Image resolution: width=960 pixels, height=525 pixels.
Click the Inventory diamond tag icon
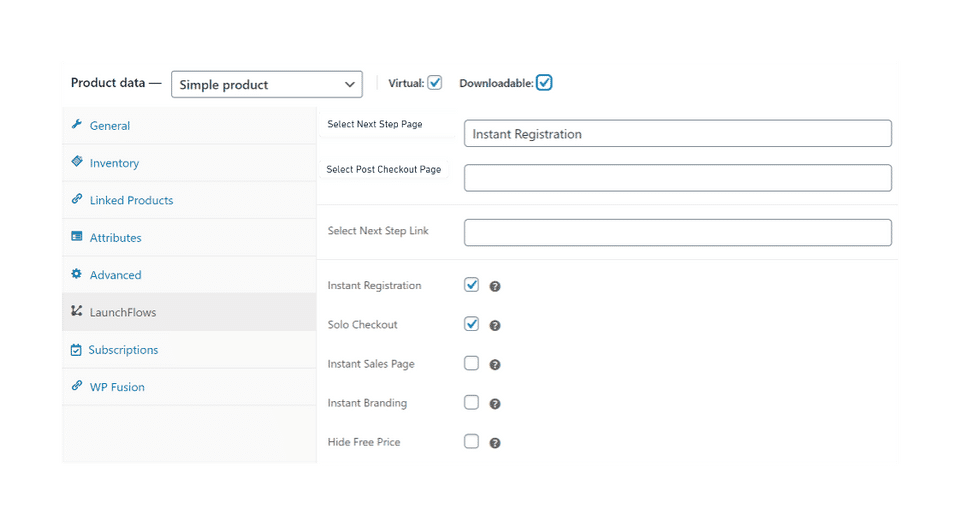(77, 162)
